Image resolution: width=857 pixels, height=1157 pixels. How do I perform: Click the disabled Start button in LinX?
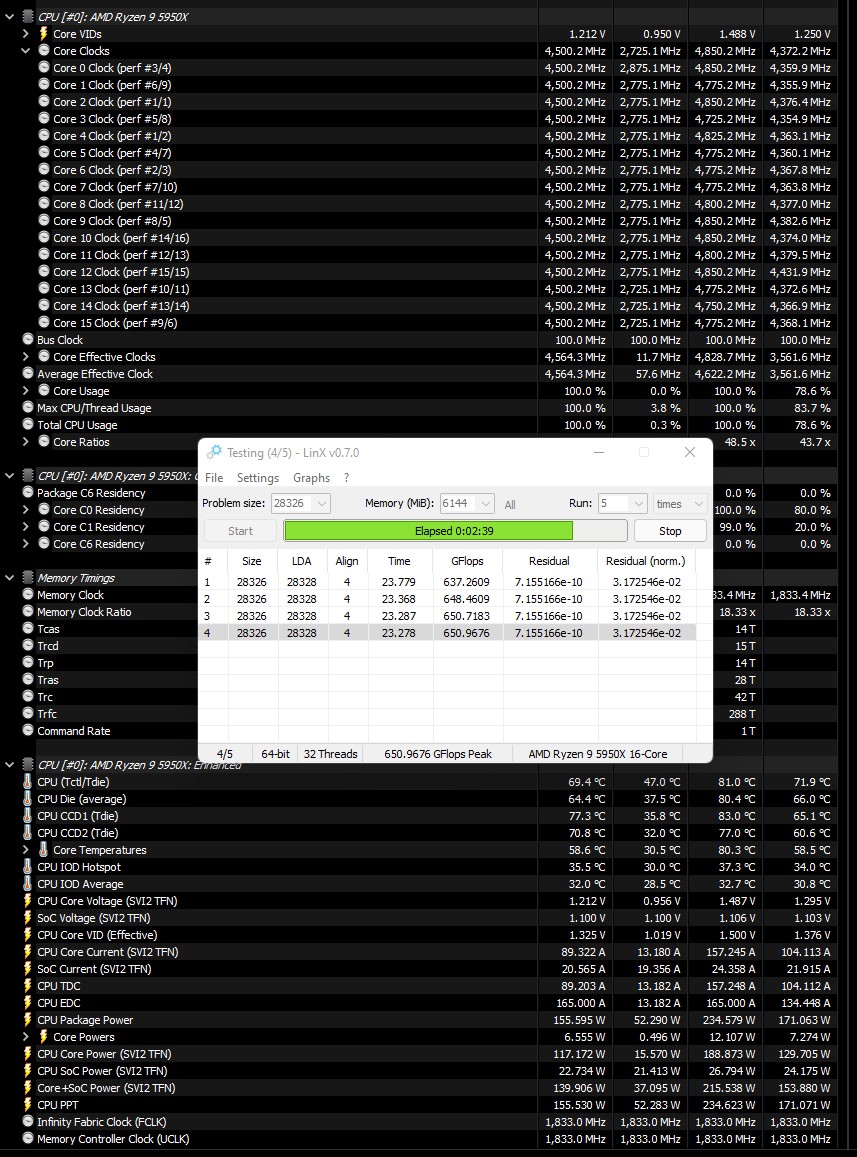pyautogui.click(x=240, y=531)
